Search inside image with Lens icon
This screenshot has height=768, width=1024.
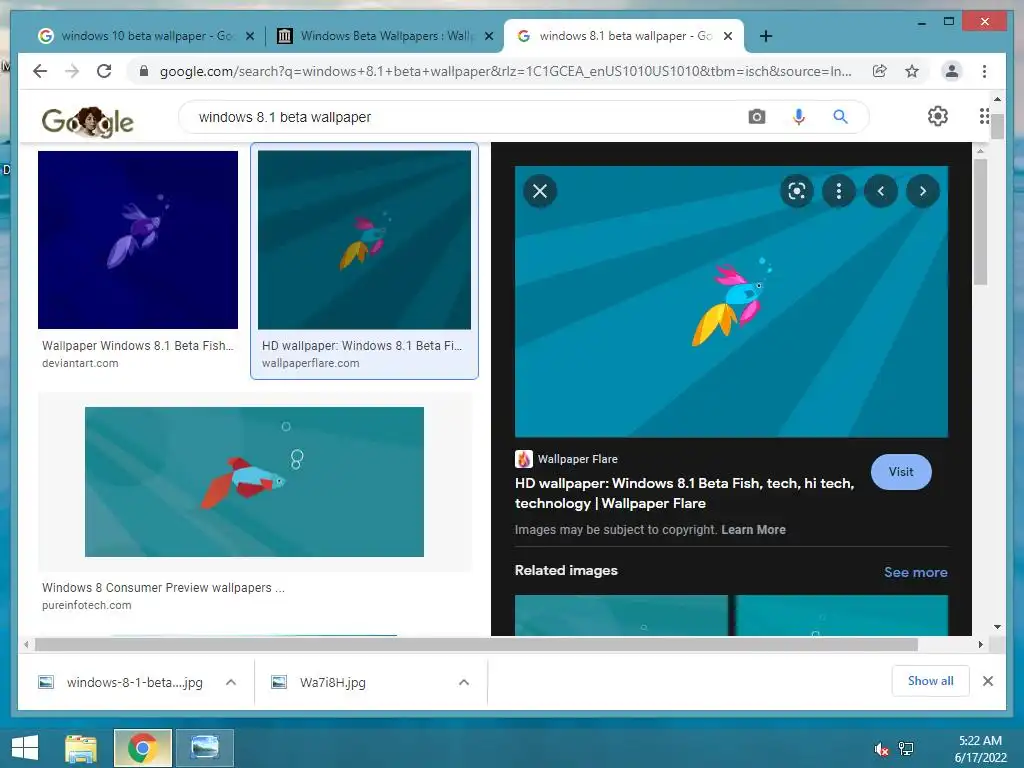[x=797, y=191]
